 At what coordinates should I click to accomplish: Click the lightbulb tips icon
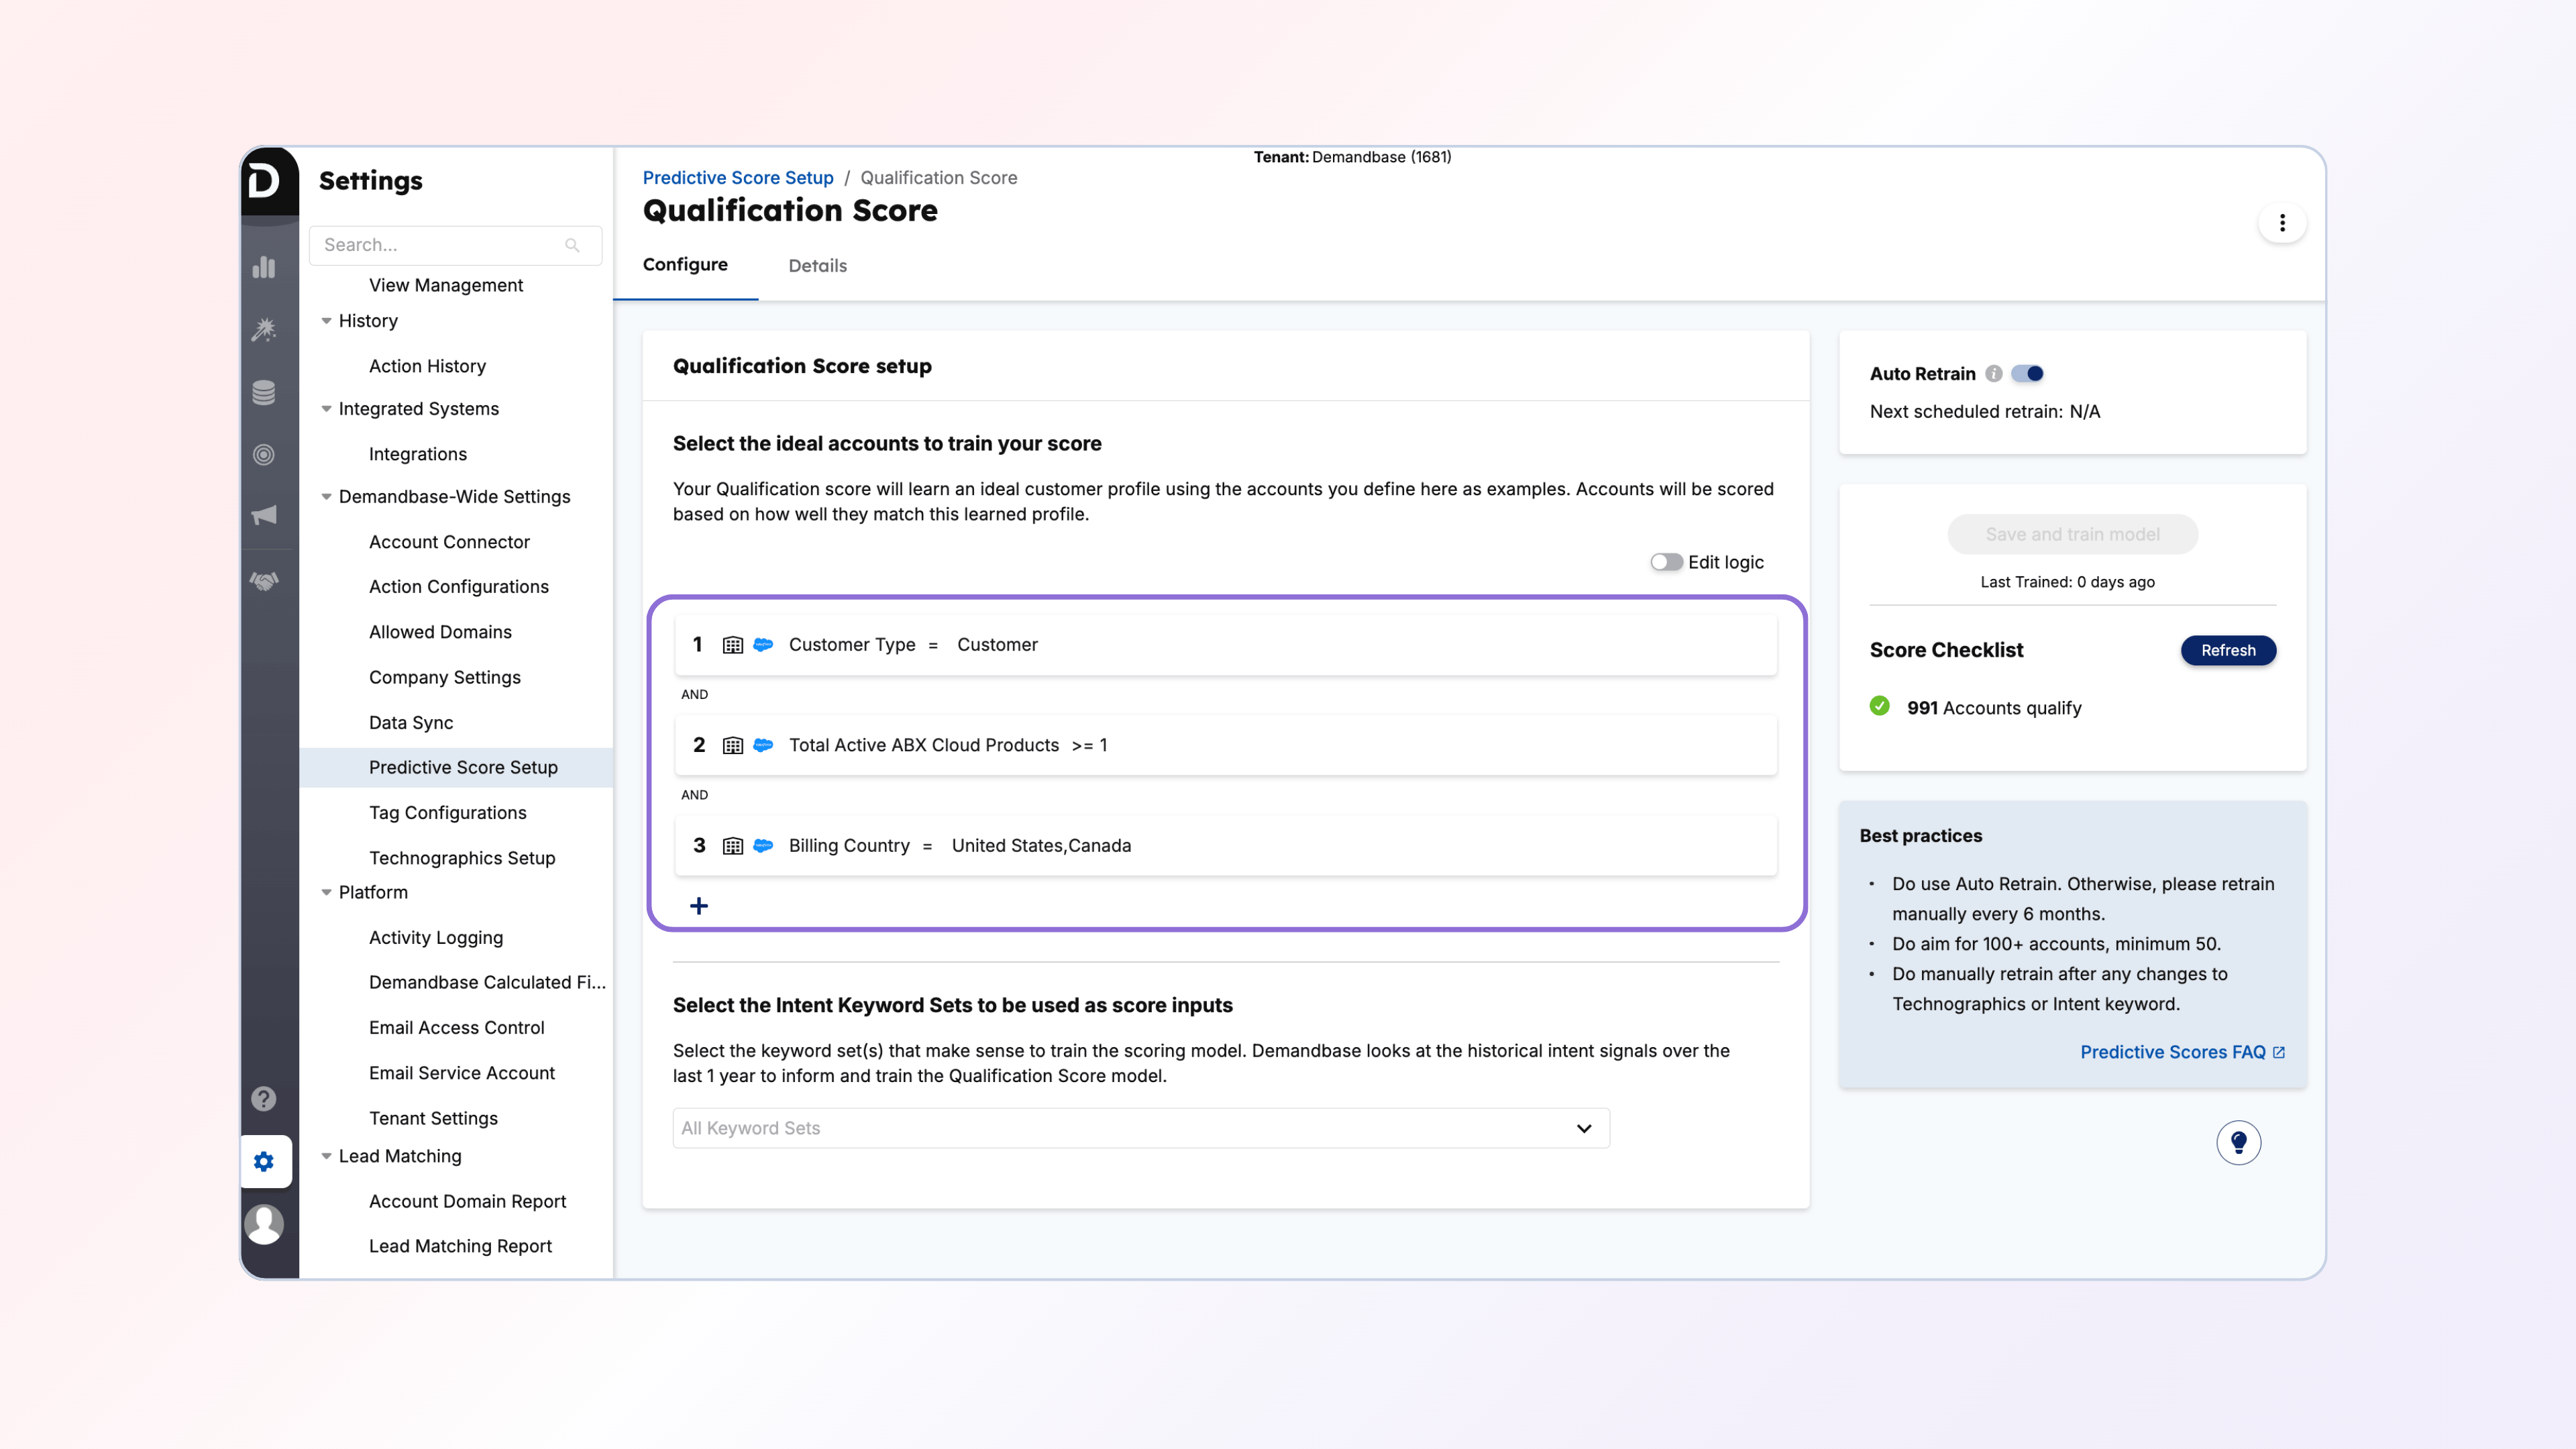tap(2238, 1142)
